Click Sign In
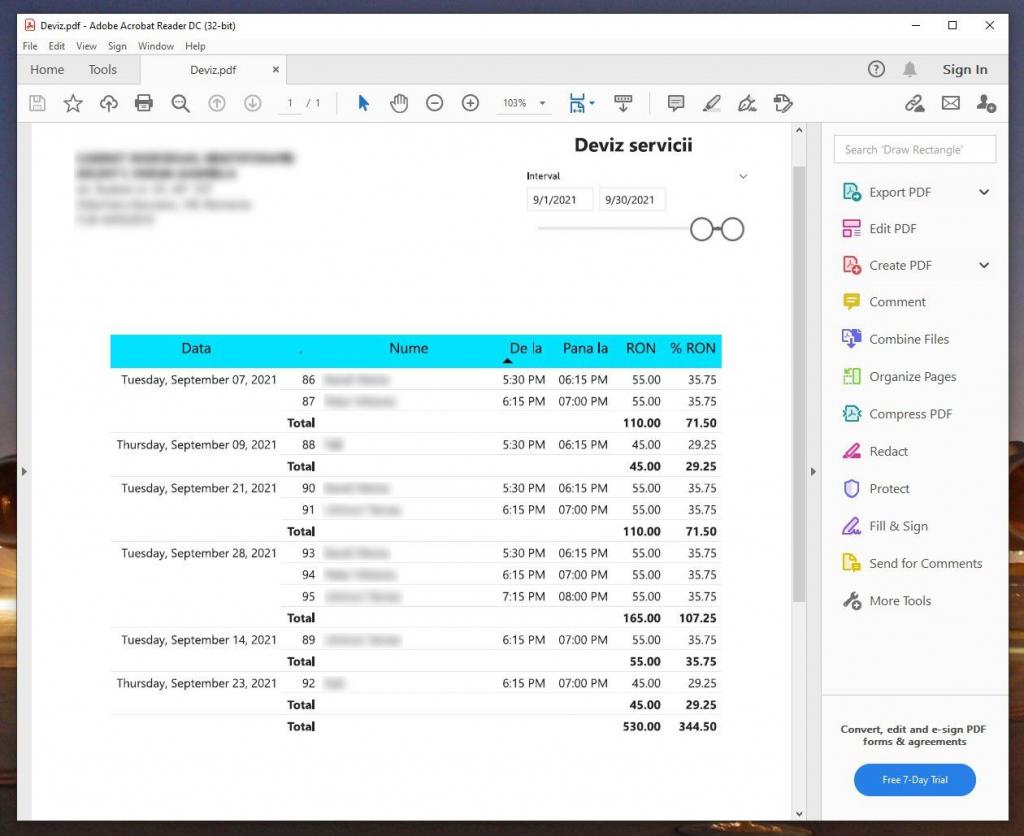The height and width of the screenshot is (836, 1024). click(964, 69)
